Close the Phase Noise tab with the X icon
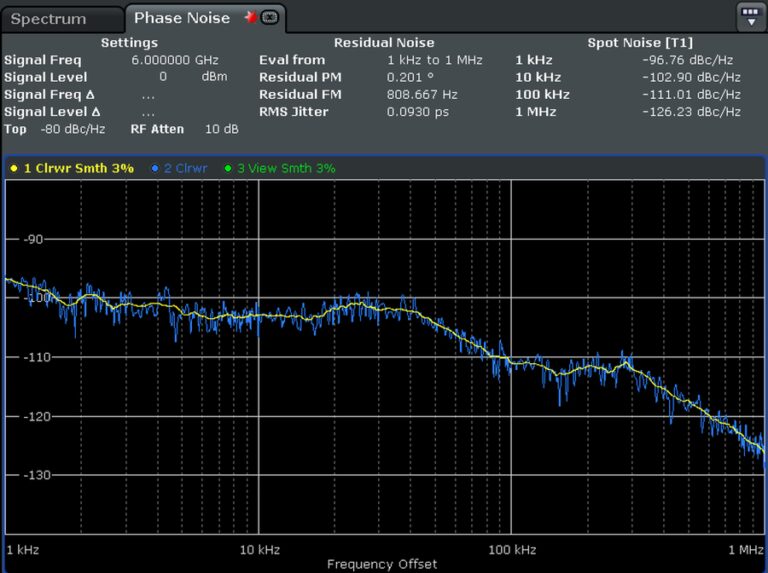 pos(269,18)
